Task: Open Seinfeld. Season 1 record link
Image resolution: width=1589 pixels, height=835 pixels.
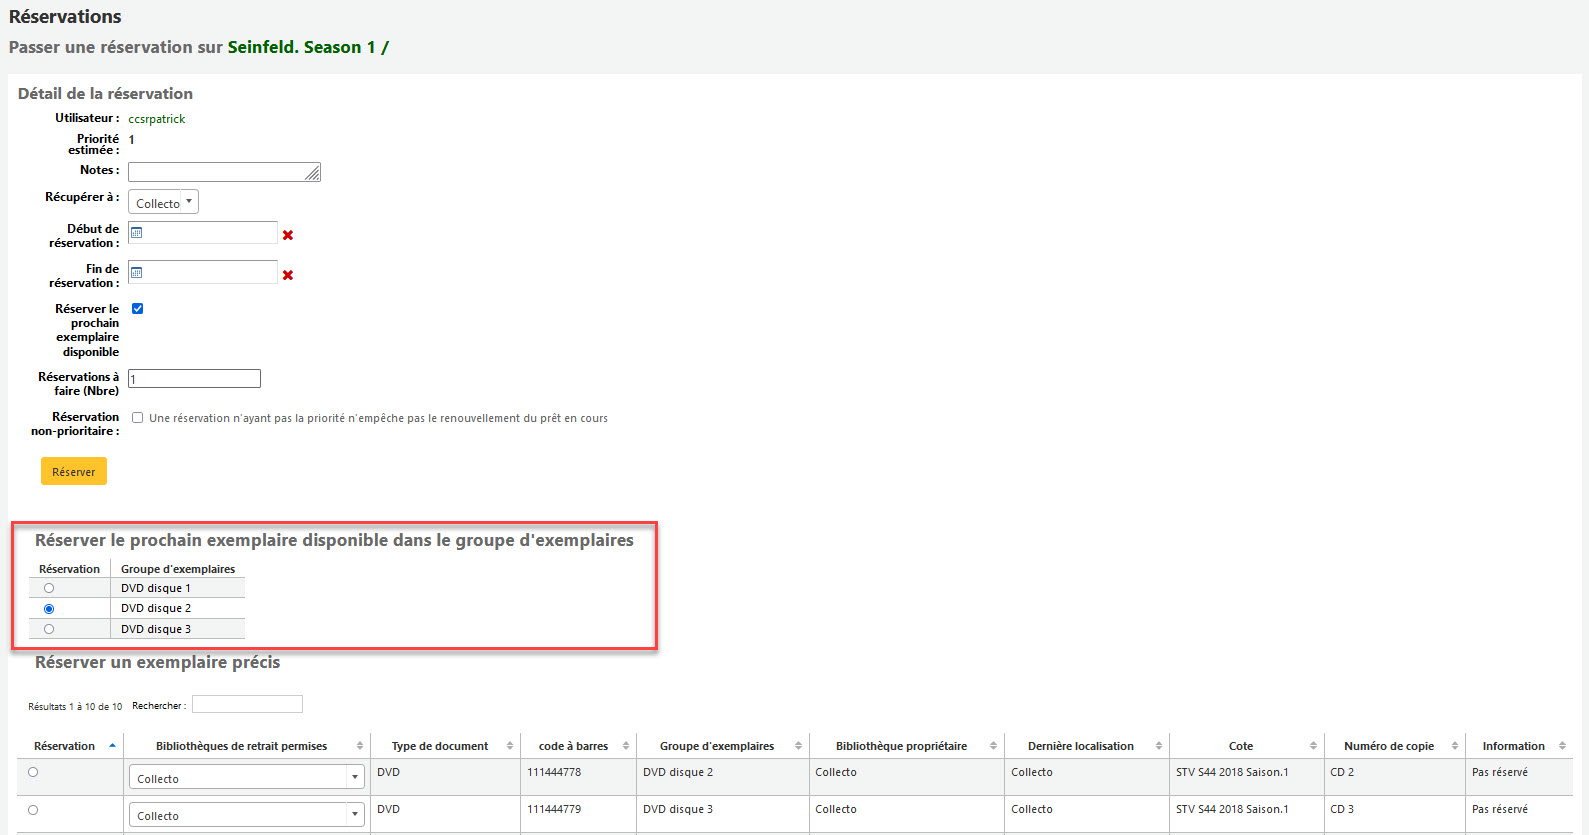Action: pyautogui.click(x=308, y=47)
